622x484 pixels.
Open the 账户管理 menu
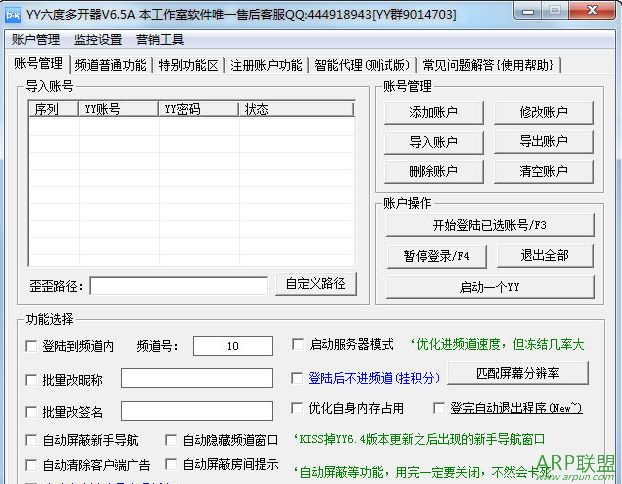[x=36, y=40]
